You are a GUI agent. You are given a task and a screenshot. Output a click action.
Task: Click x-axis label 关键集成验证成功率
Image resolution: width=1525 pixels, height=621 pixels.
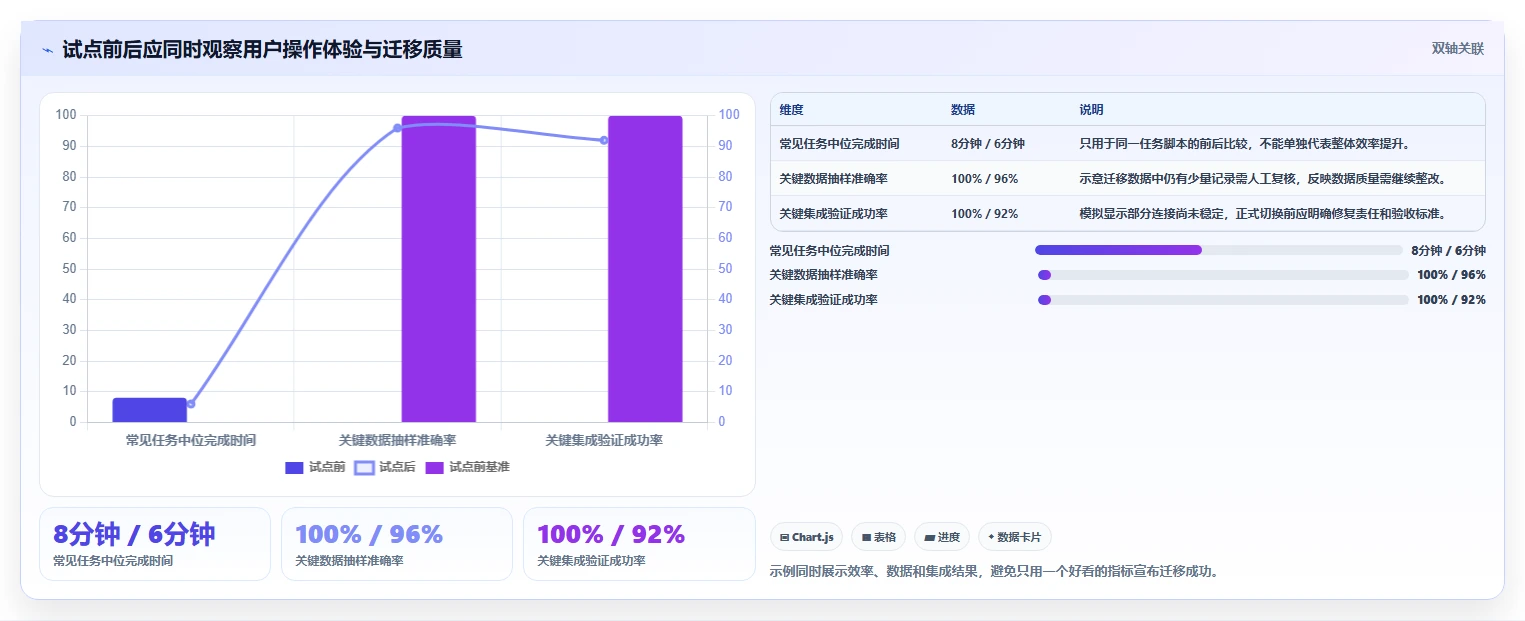click(604, 440)
